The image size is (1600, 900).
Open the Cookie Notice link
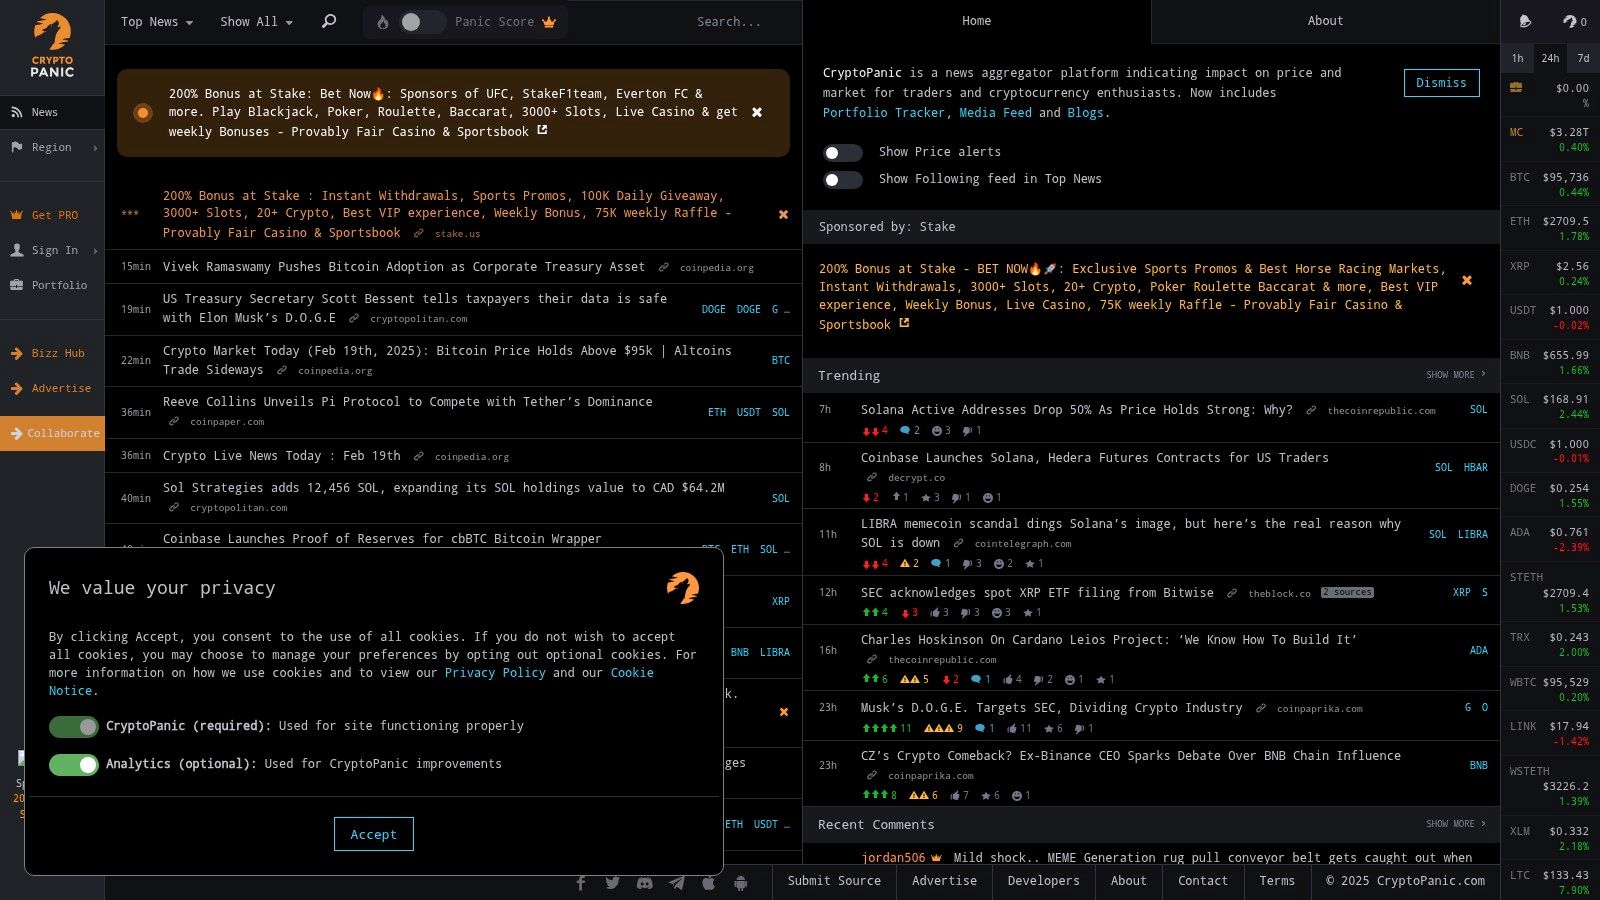(x=351, y=682)
